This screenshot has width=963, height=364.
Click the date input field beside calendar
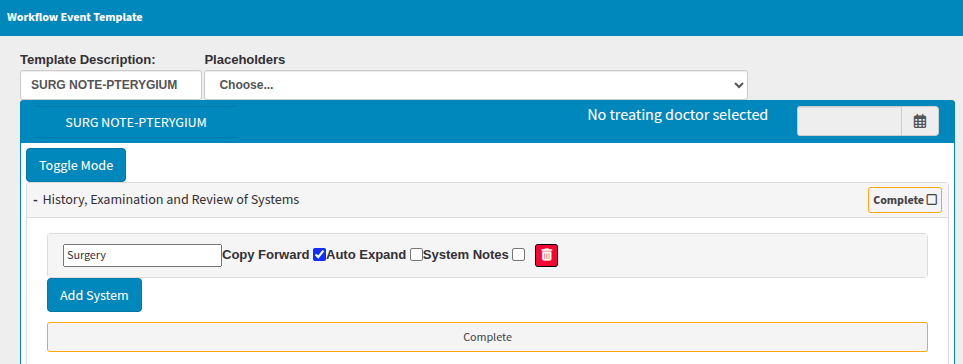(849, 121)
